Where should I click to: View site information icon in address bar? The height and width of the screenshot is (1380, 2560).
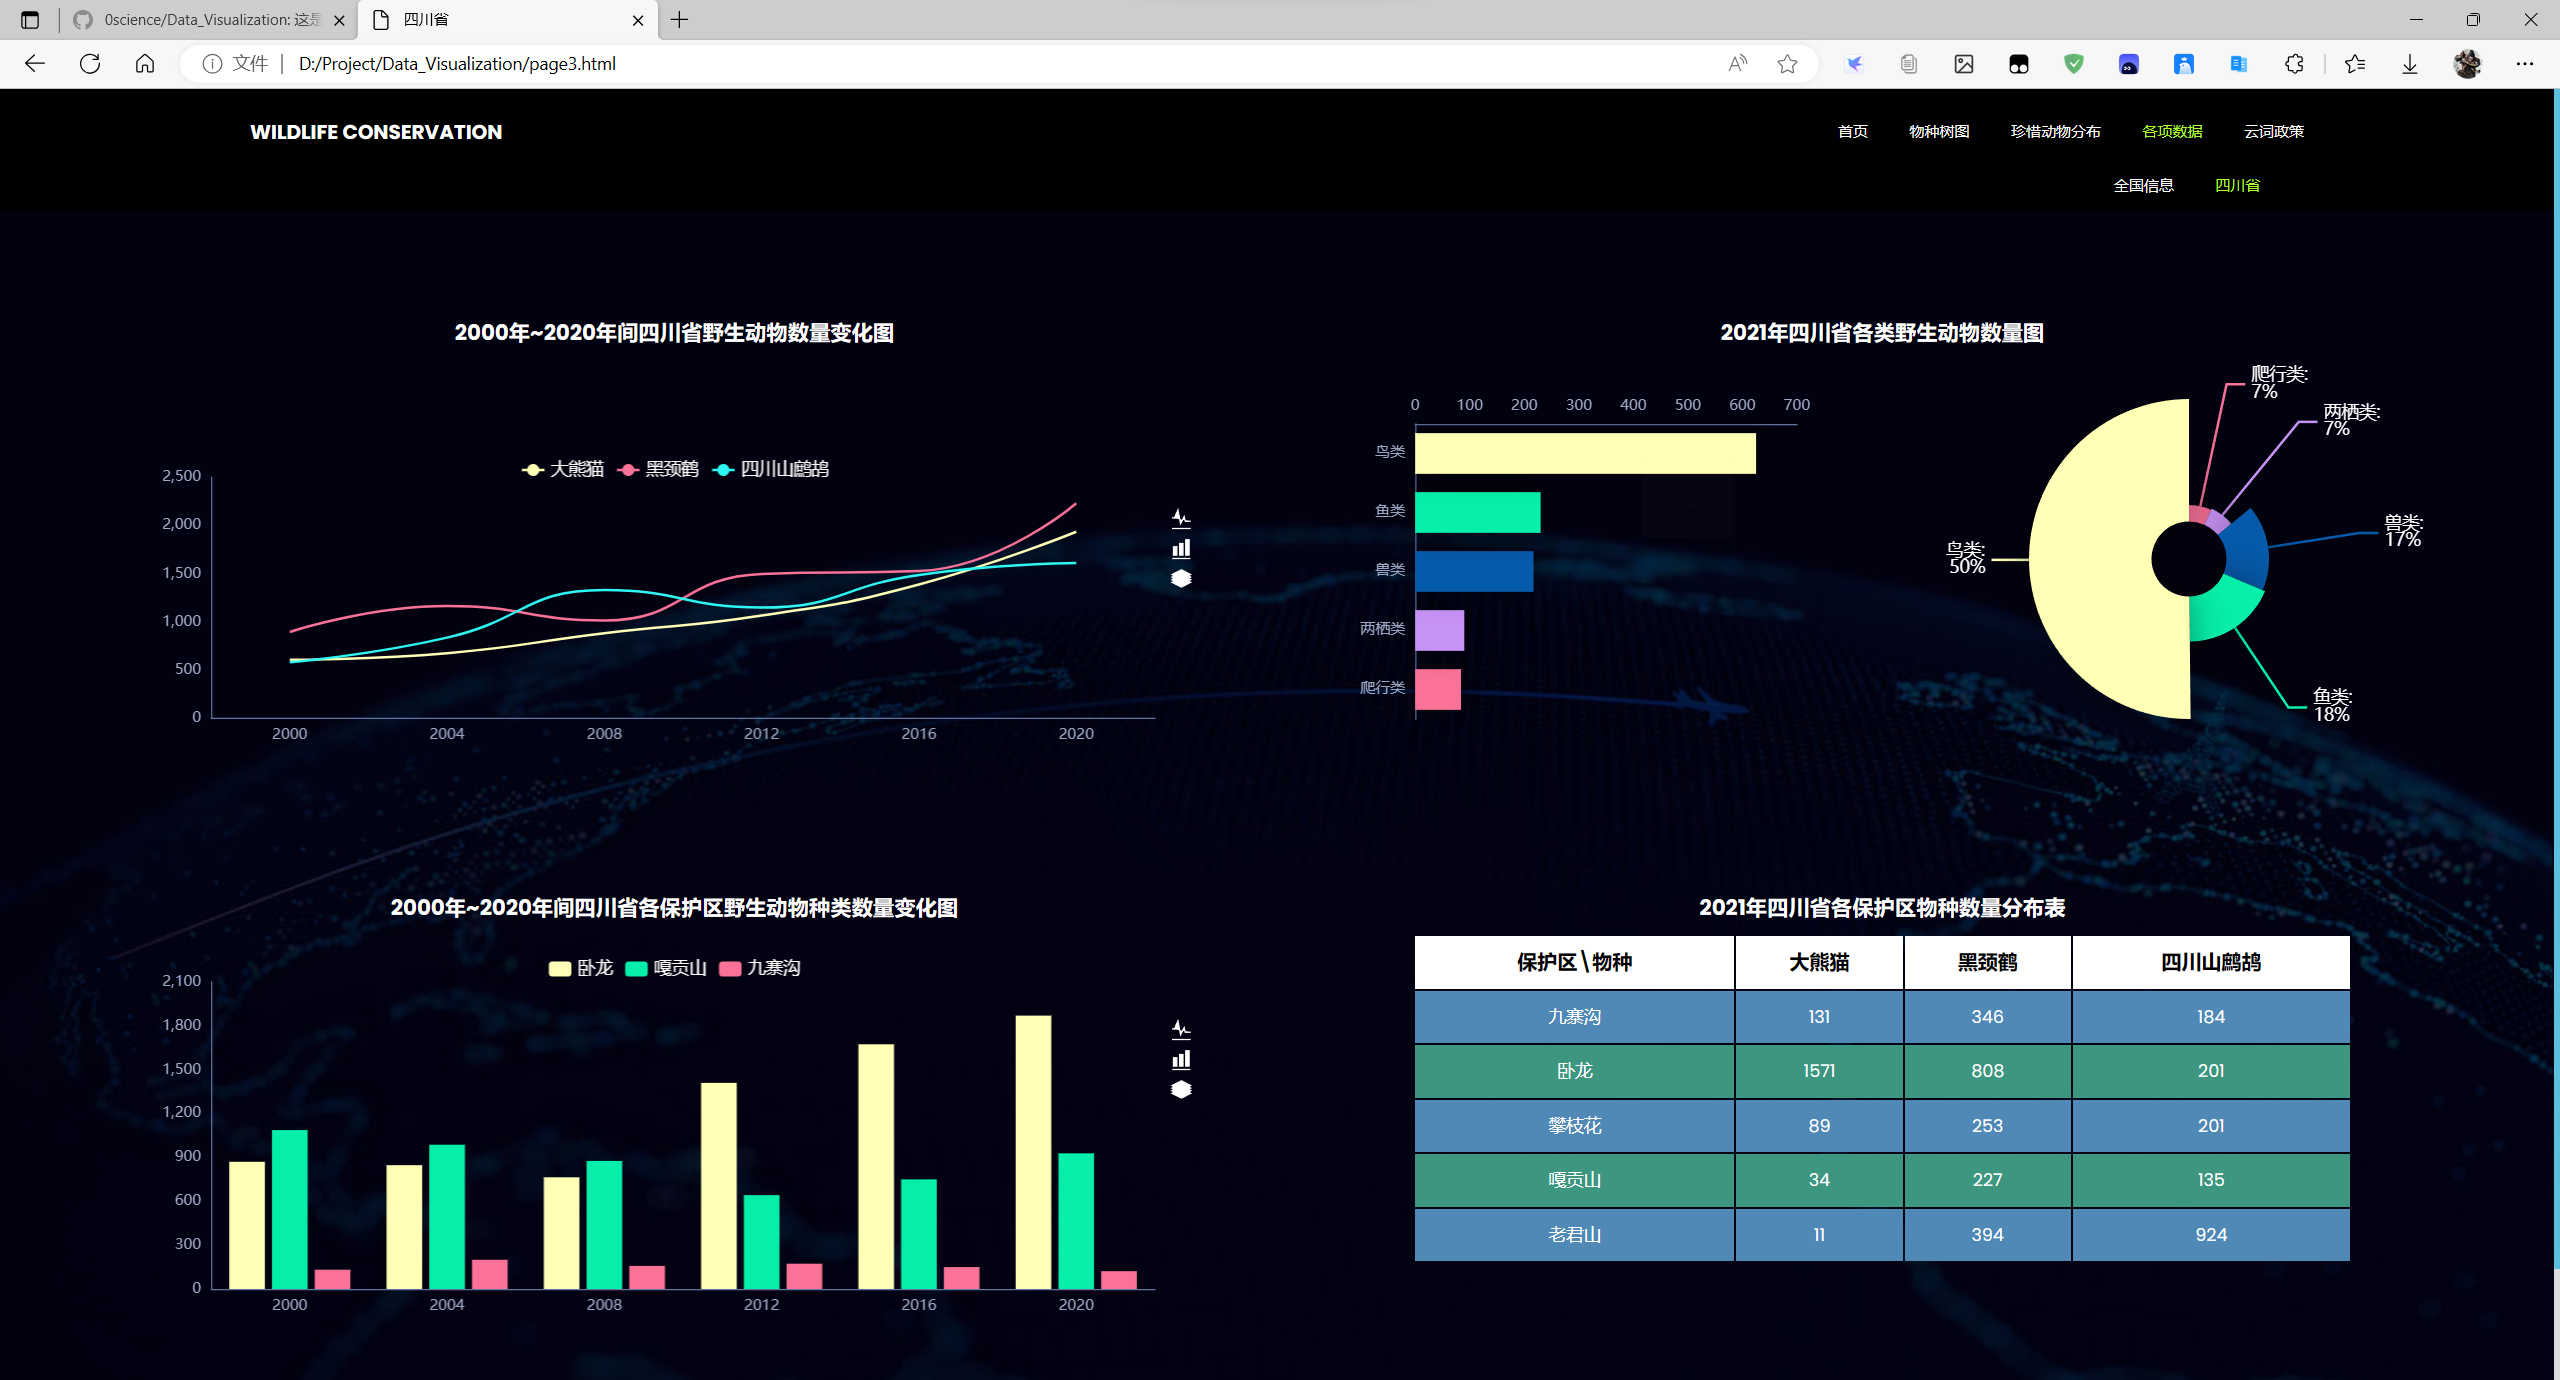(212, 64)
